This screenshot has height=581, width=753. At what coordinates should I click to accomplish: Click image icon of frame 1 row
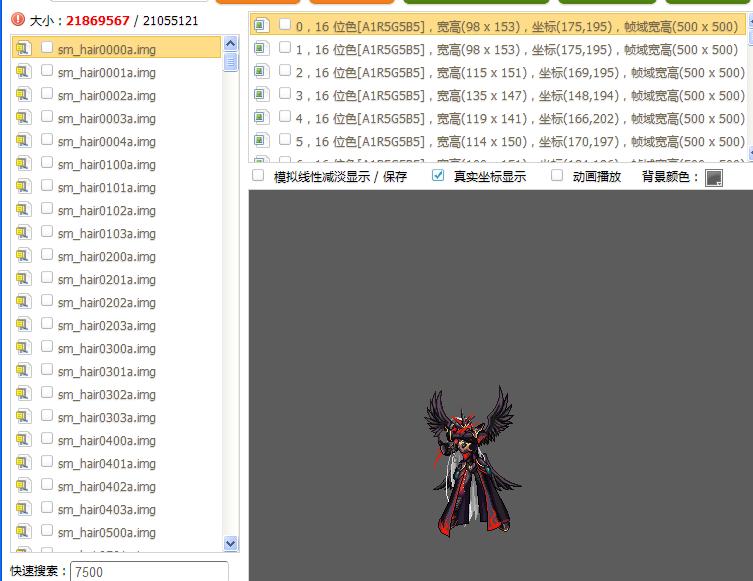pyautogui.click(x=261, y=48)
